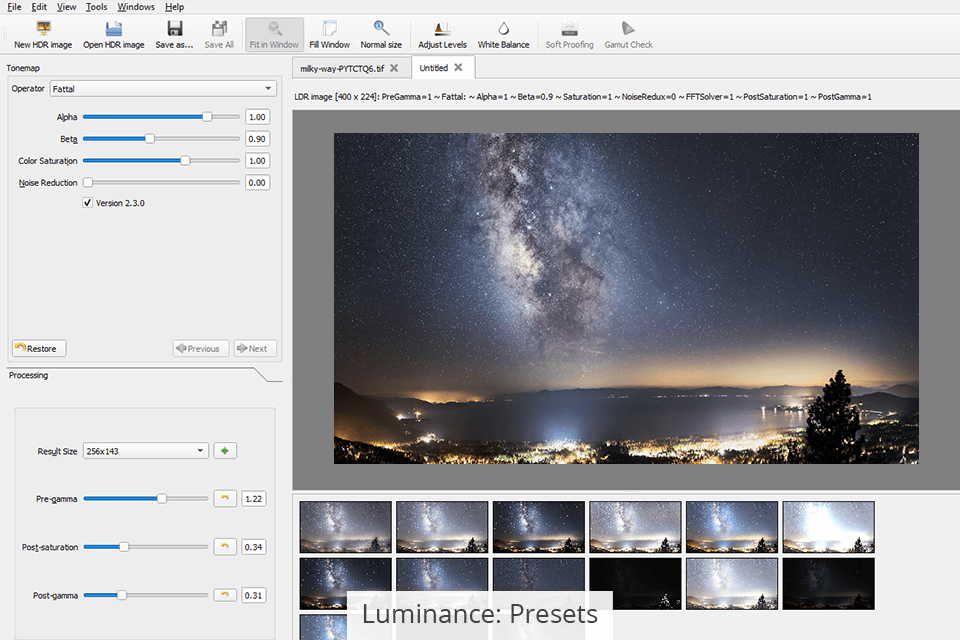Run the Gamut Check
The height and width of the screenshot is (640, 960).
[x=628, y=35]
